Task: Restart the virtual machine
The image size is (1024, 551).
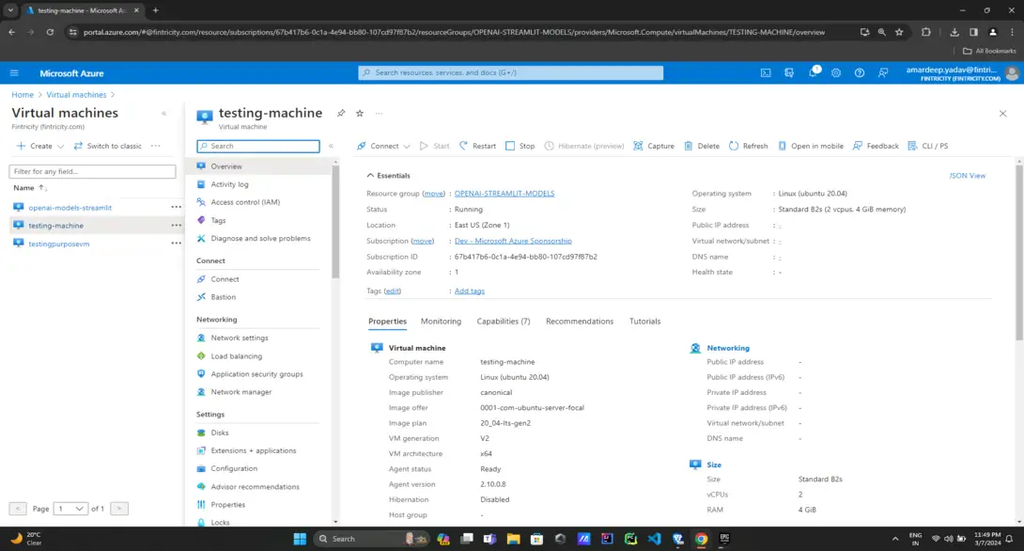Action: 477,146
